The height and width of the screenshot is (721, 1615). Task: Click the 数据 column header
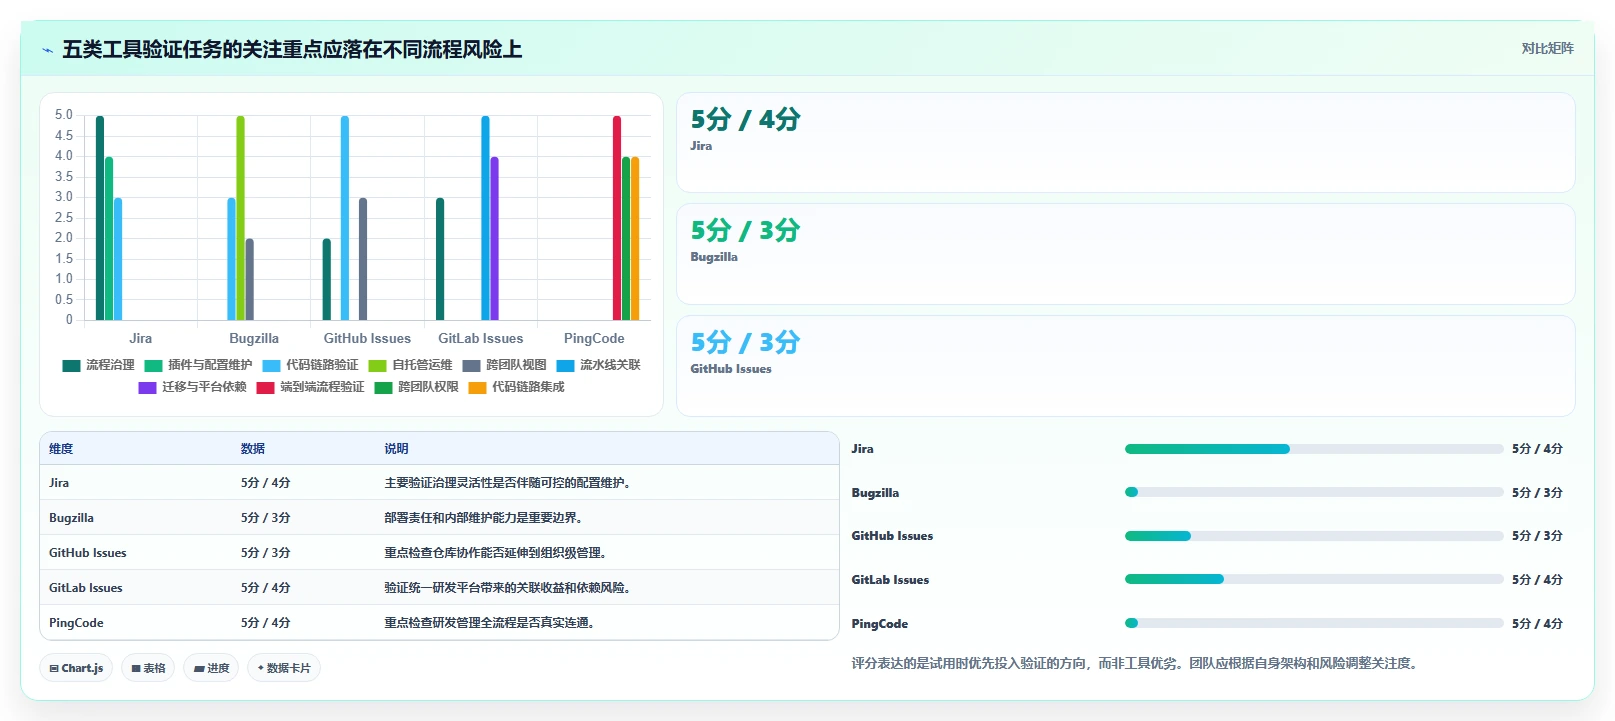click(x=253, y=449)
